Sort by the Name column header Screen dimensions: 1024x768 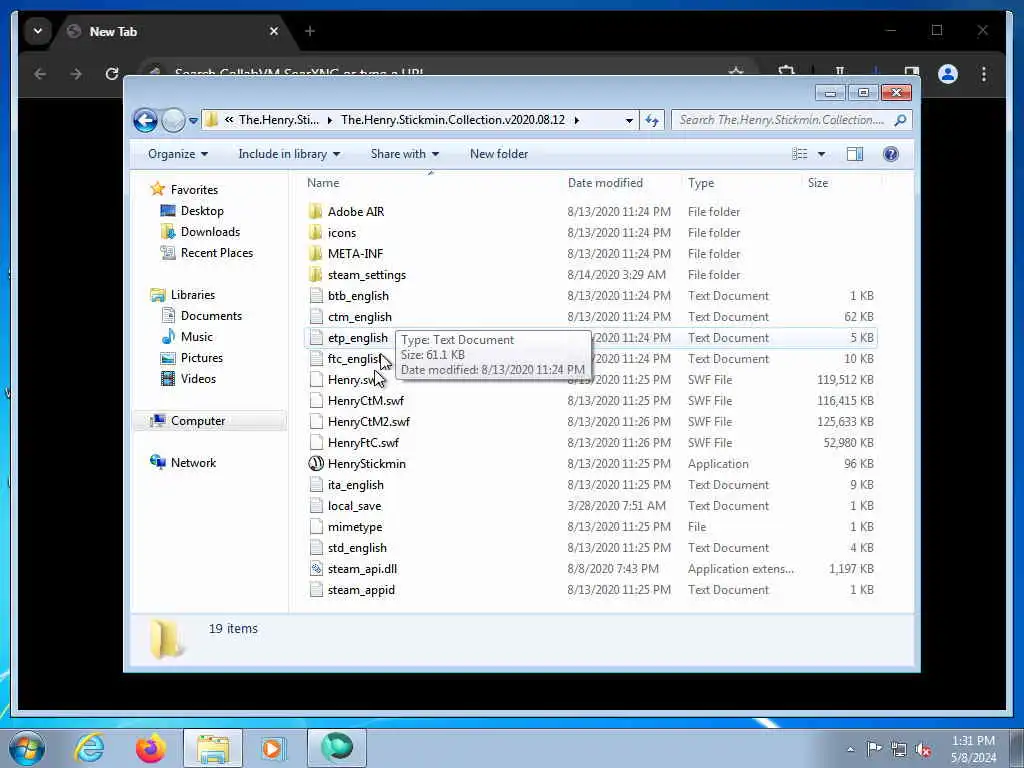pyautogui.click(x=323, y=184)
